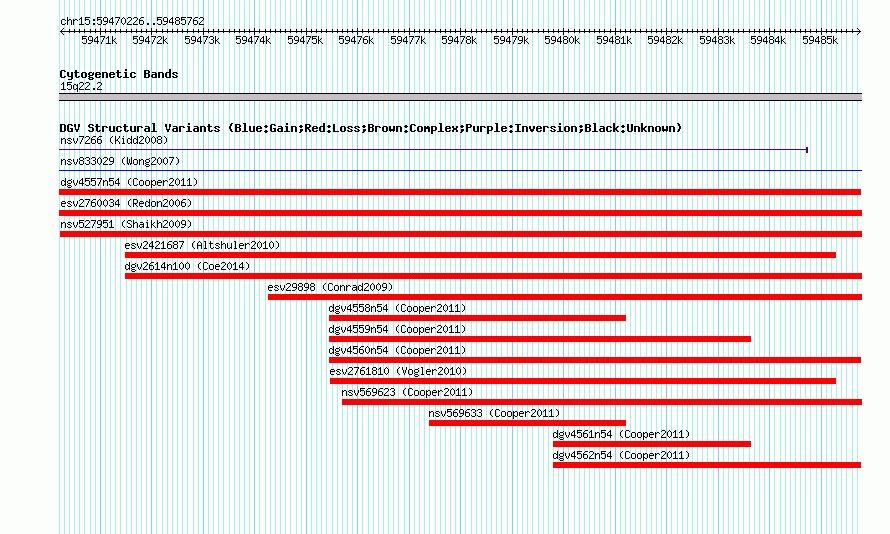Click the 59485k ruler tick label
Image resolution: width=890 pixels, height=534 pixels.
(x=820, y=40)
